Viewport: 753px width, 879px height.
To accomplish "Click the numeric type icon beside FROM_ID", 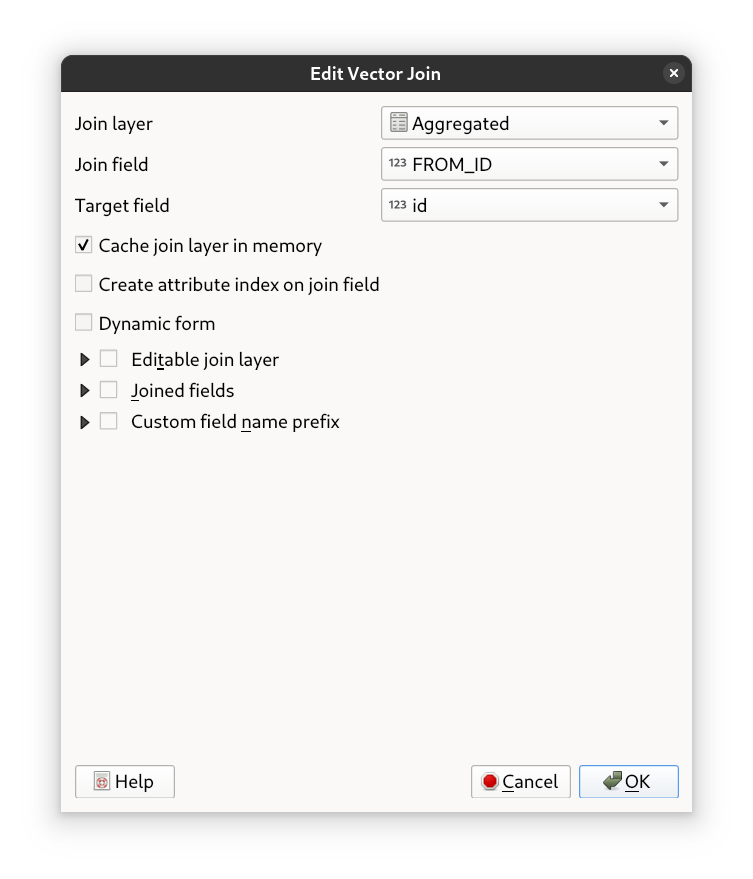I will click(x=398, y=164).
